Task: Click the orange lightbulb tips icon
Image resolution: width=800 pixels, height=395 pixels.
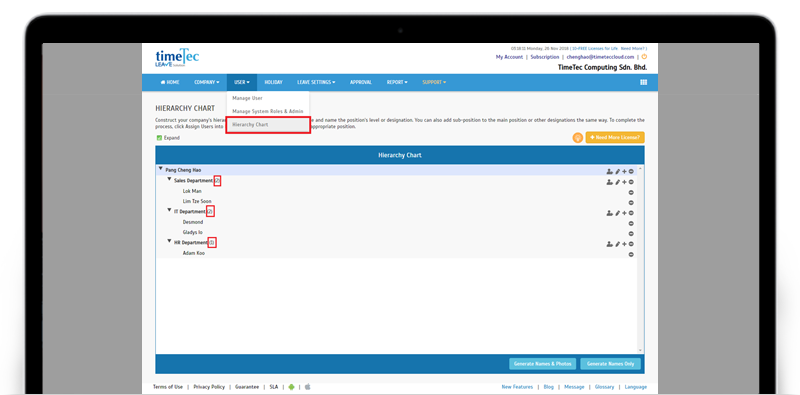Action: [578, 138]
